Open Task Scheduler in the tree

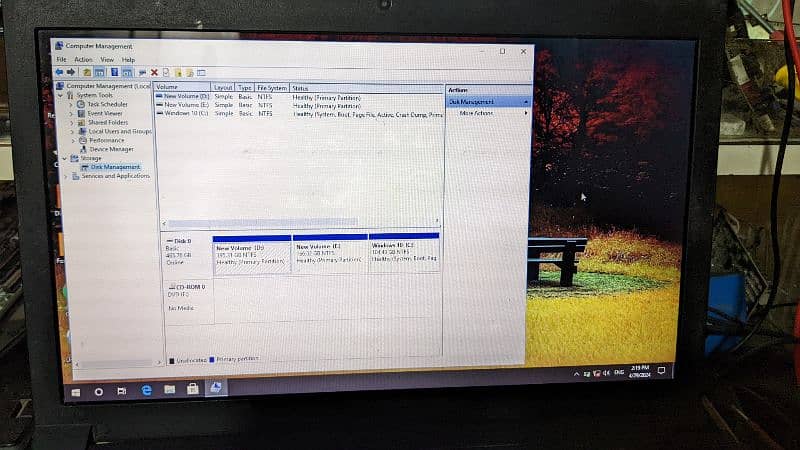[x=107, y=104]
